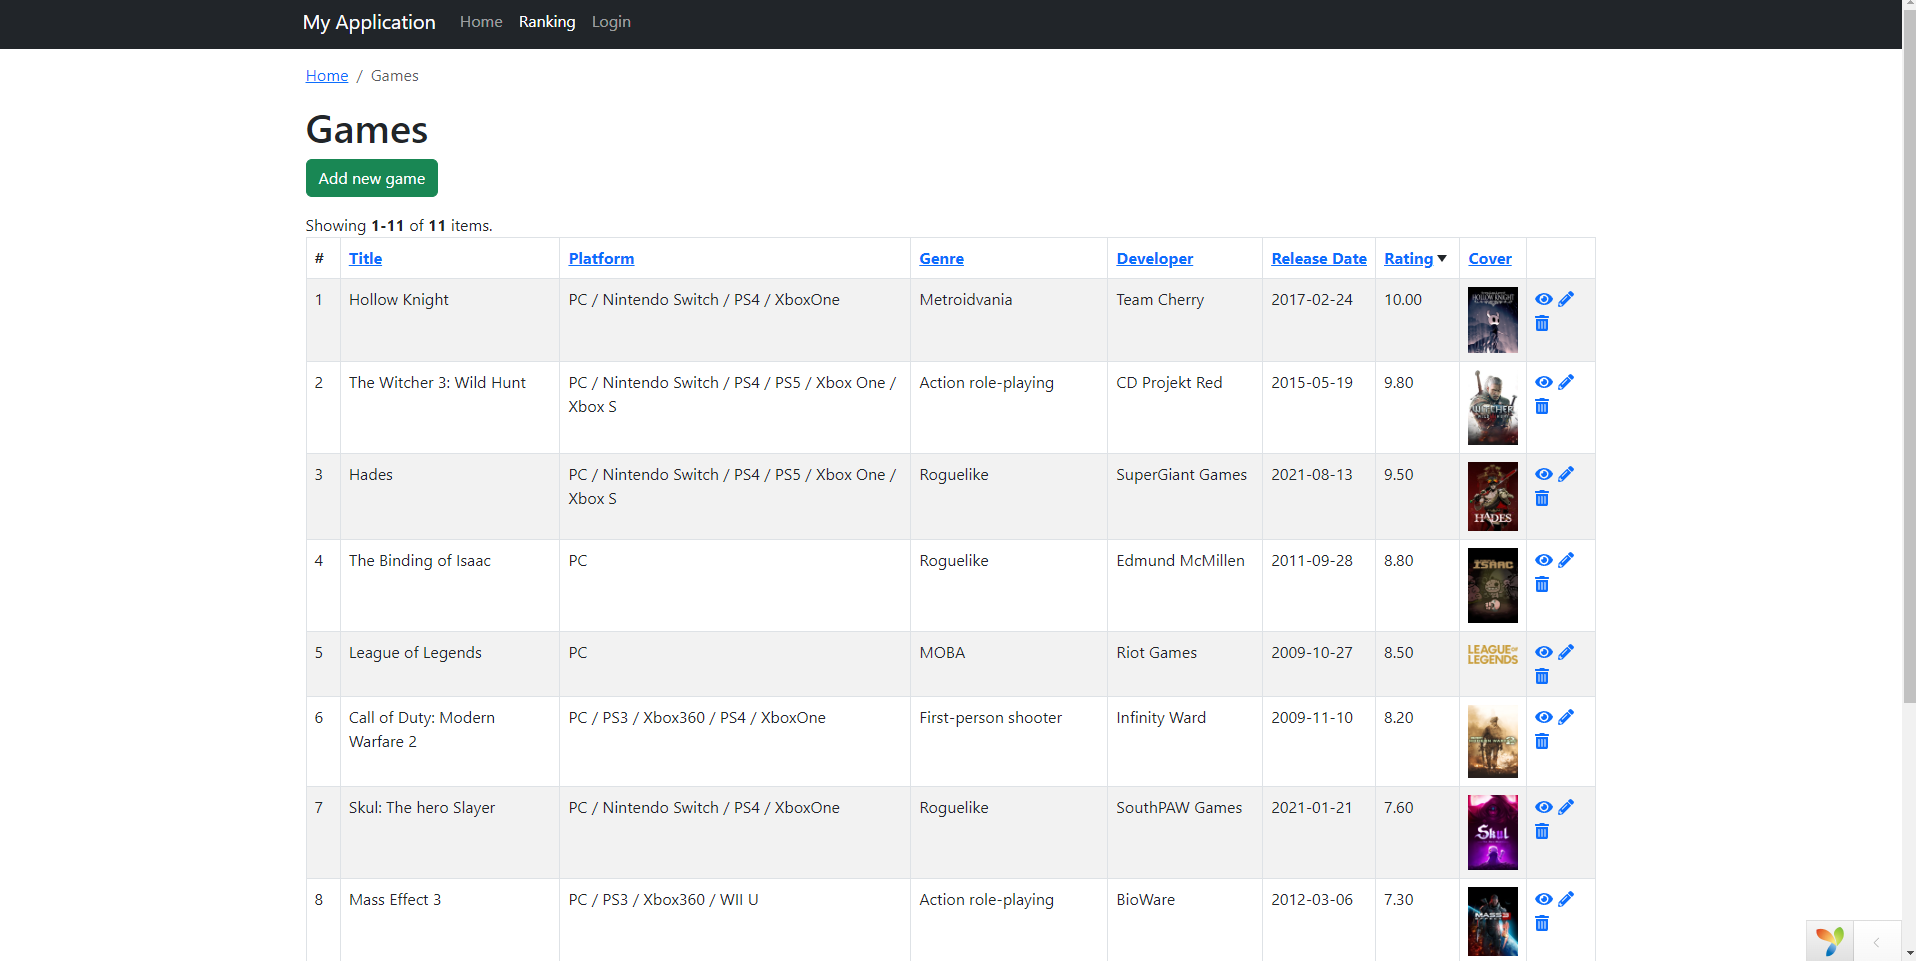Edit Call of Duty: Modern Warfare 2

(x=1566, y=717)
